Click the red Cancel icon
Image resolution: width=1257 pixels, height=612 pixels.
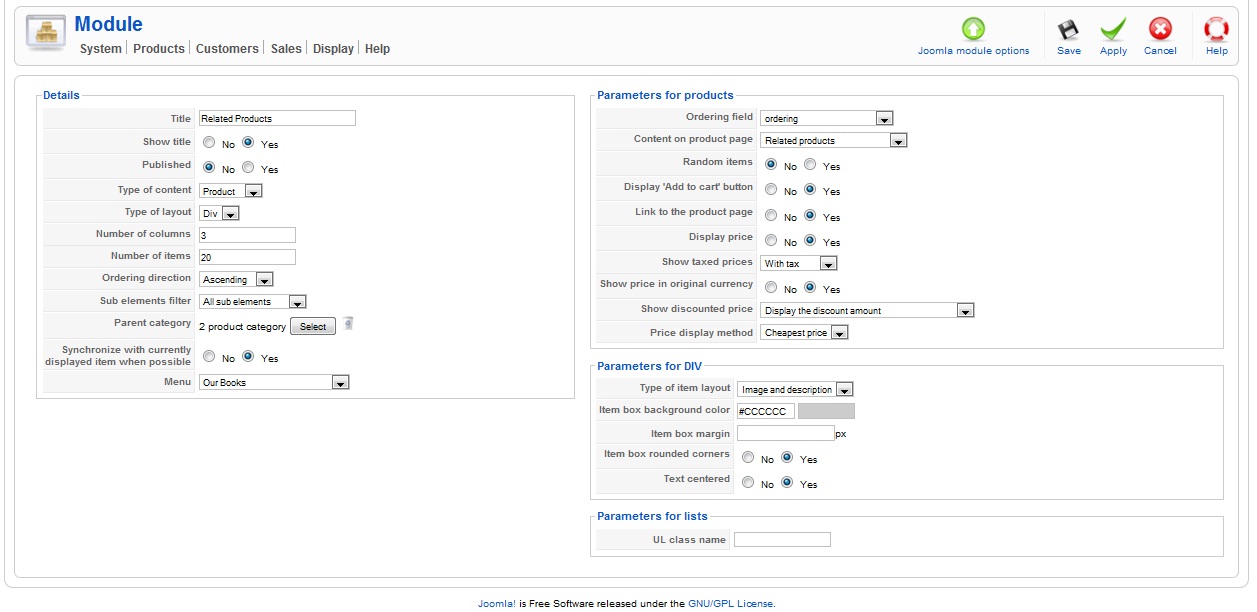click(1160, 31)
